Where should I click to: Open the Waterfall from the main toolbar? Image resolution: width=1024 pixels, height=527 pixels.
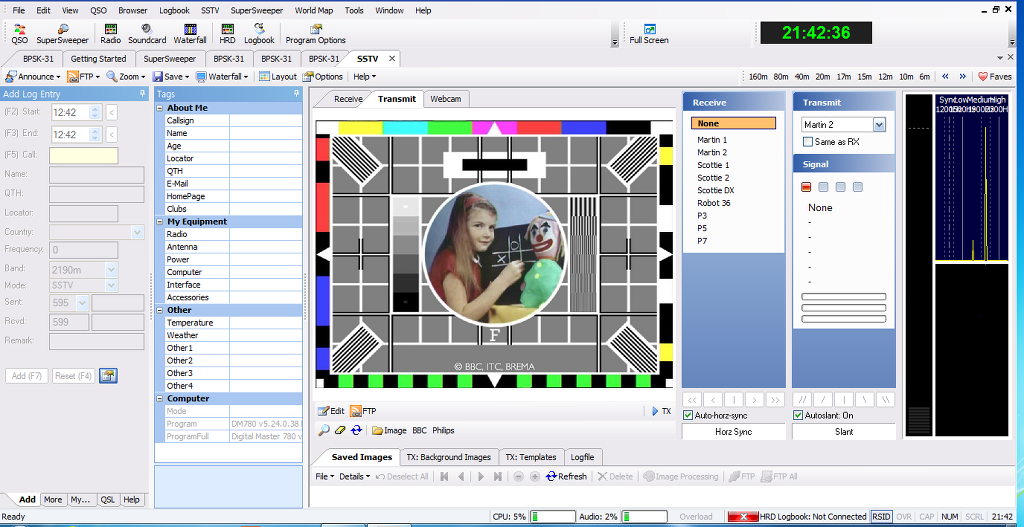(x=190, y=34)
